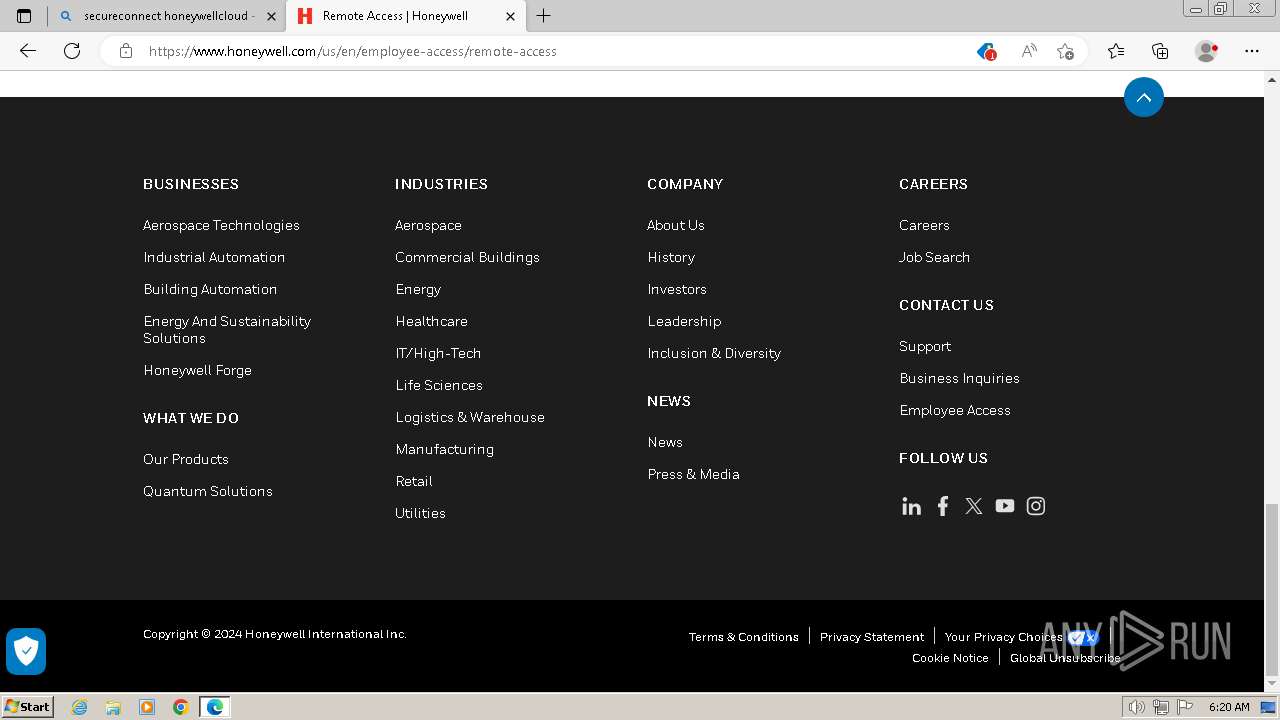Screen dimensions: 1280x720
Task: Click the page vertical scrollbar thumb
Action: (1272, 590)
